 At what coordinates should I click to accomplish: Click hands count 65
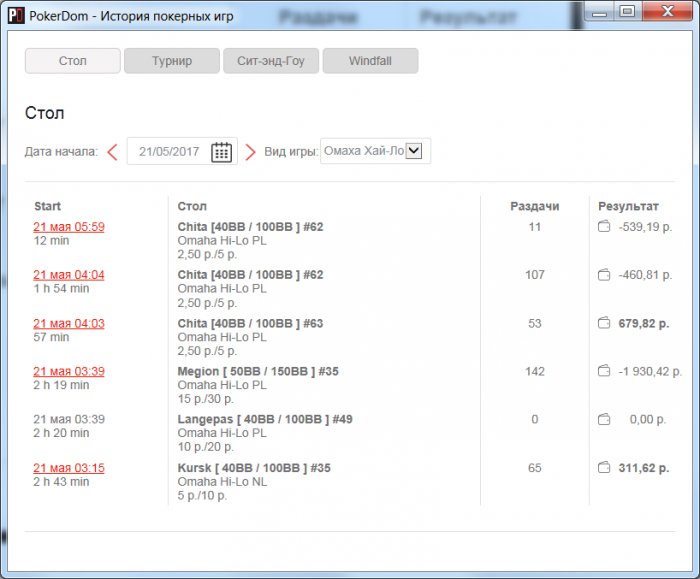pyautogui.click(x=535, y=468)
